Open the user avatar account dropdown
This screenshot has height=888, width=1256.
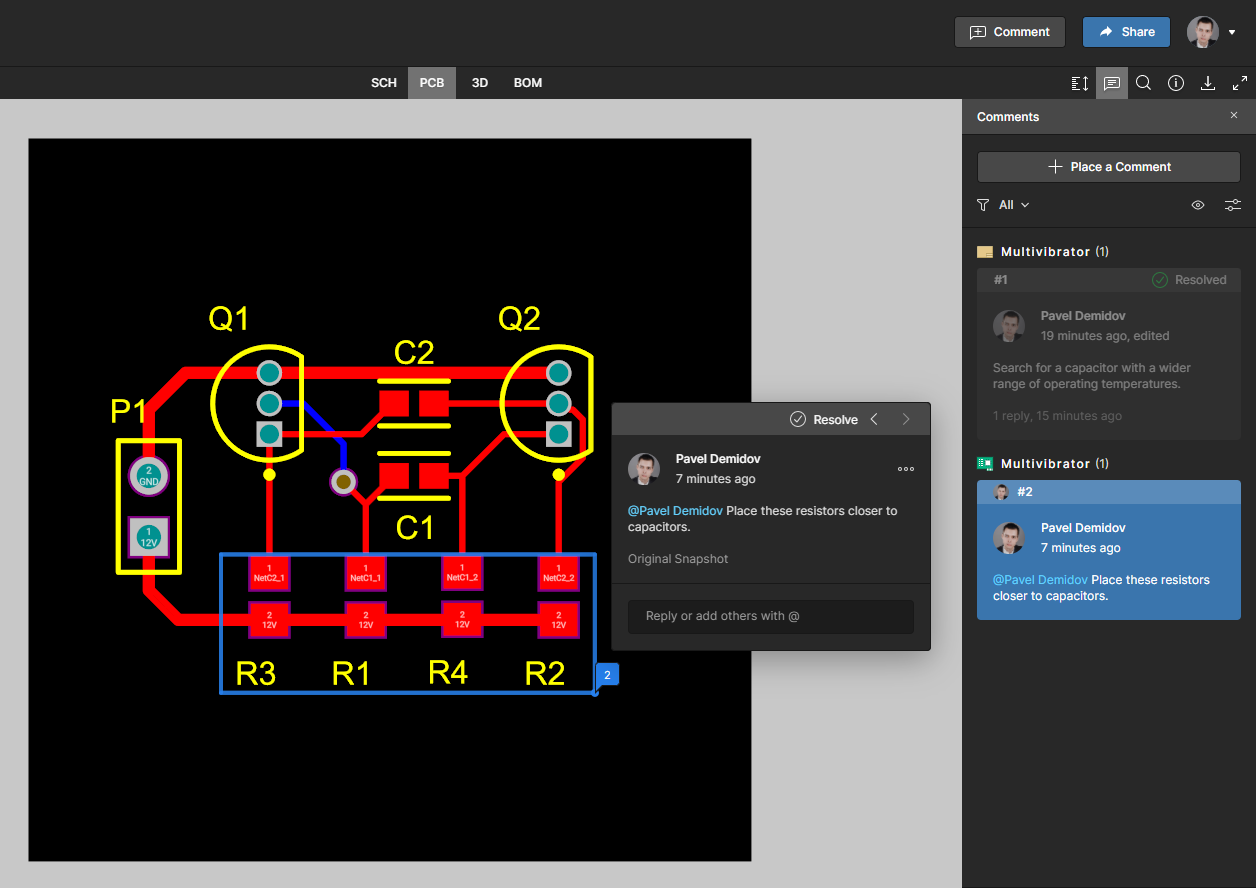(x=1212, y=32)
